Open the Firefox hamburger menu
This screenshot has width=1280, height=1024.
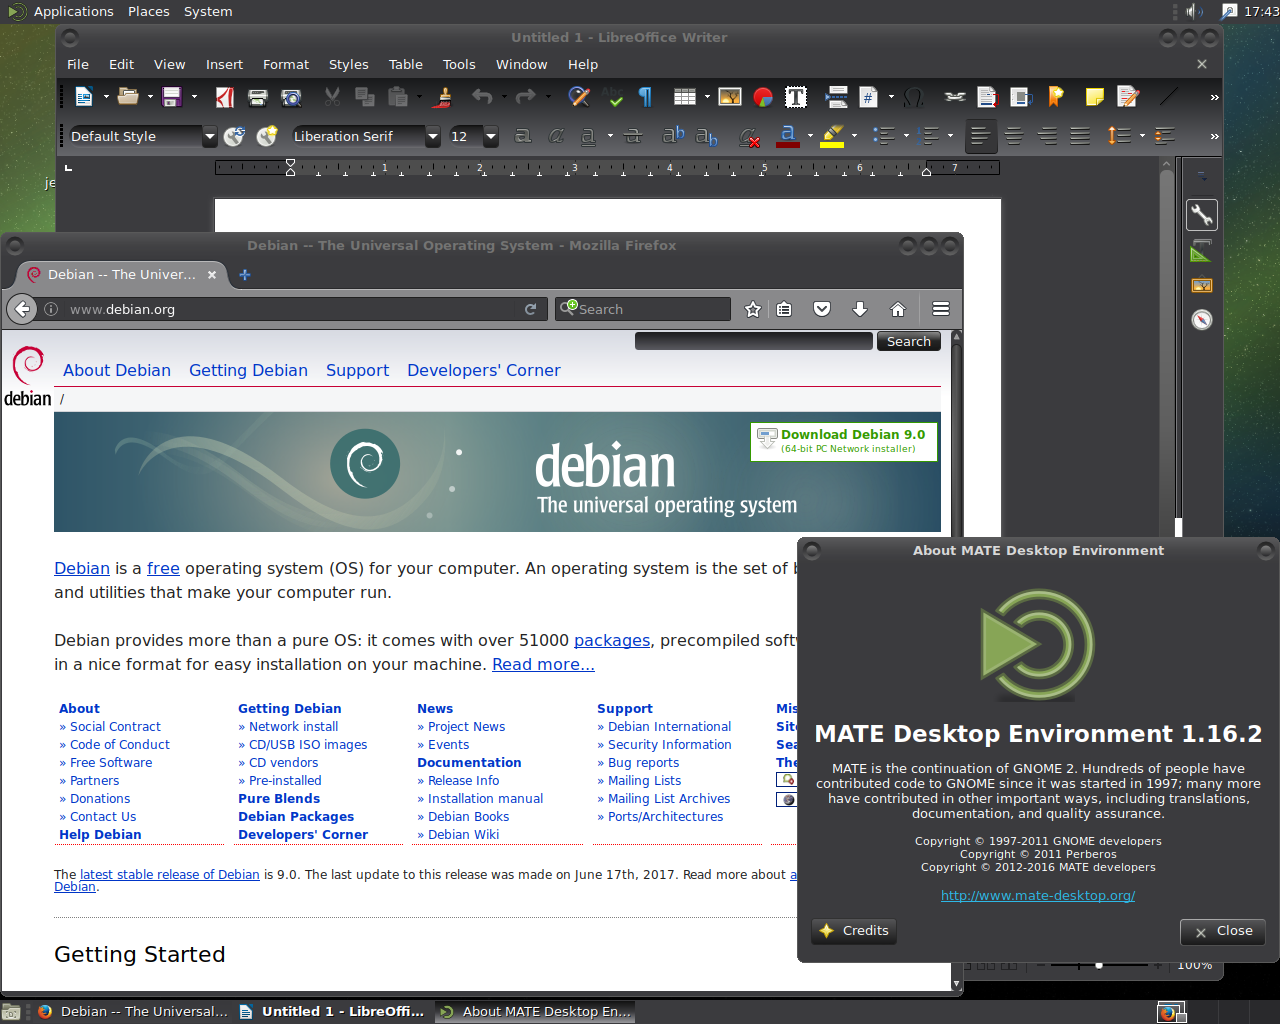coord(941,309)
